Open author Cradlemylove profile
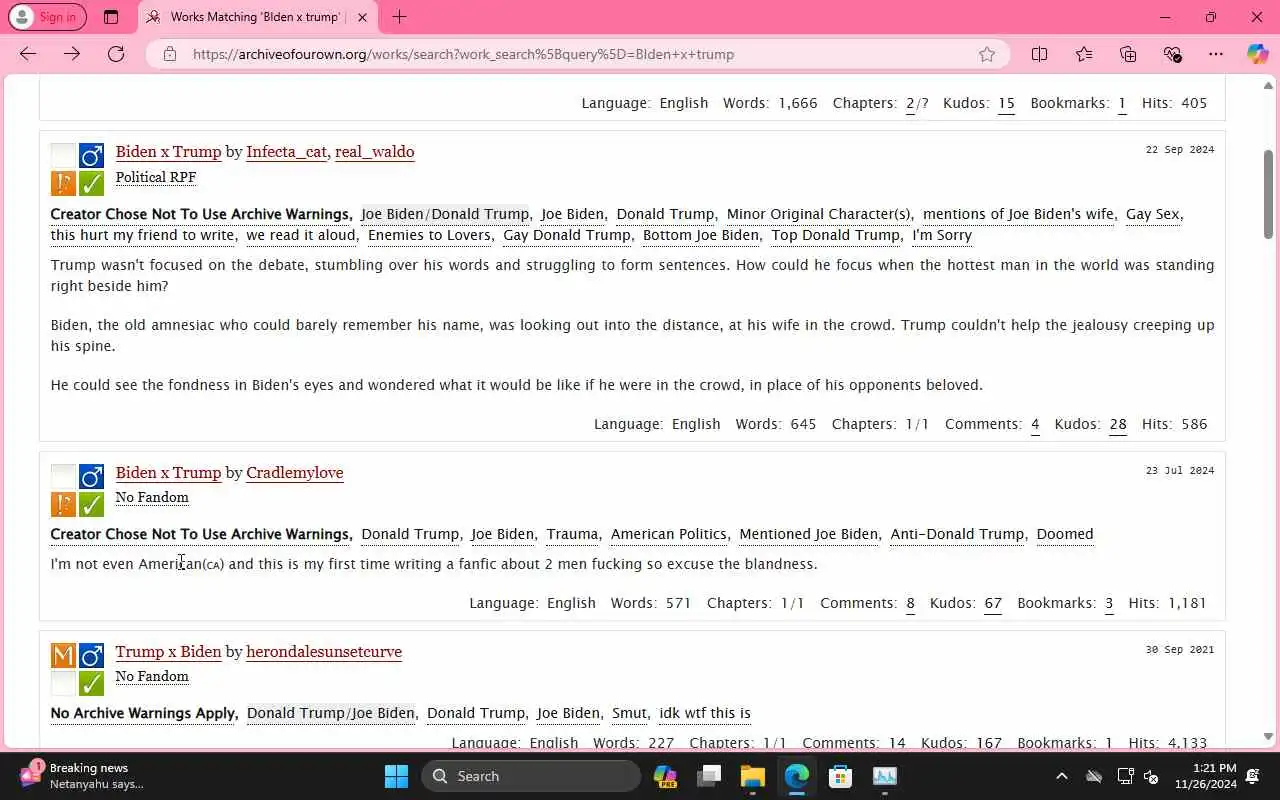Image resolution: width=1280 pixels, height=800 pixels. pyautogui.click(x=294, y=473)
